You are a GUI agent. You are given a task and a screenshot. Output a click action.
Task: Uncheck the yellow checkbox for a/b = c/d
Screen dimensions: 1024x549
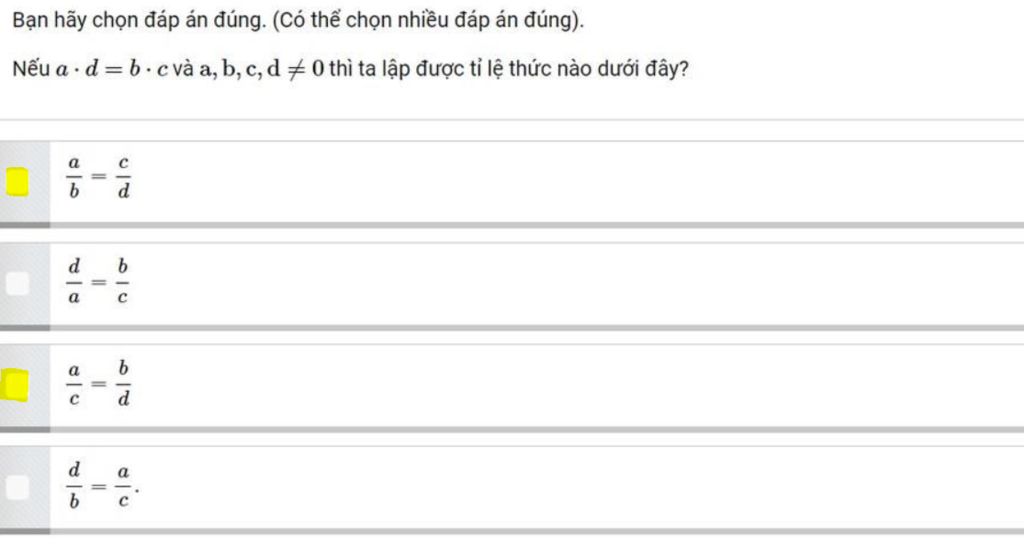coord(18,182)
